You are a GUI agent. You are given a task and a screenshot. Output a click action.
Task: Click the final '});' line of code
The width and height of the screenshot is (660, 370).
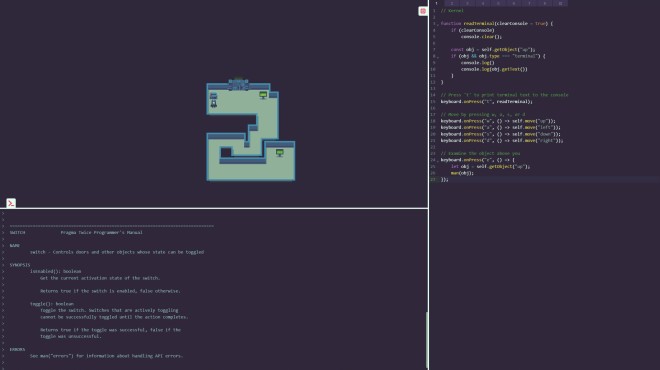(444, 179)
